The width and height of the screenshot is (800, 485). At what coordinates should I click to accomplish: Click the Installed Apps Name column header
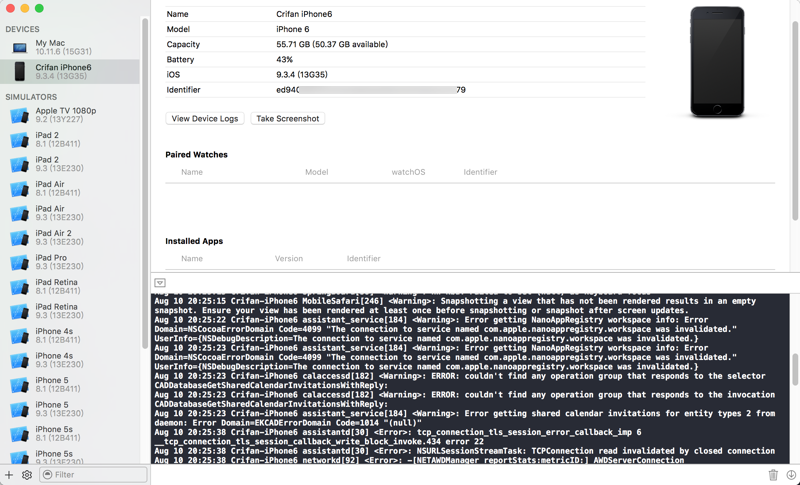(192, 259)
